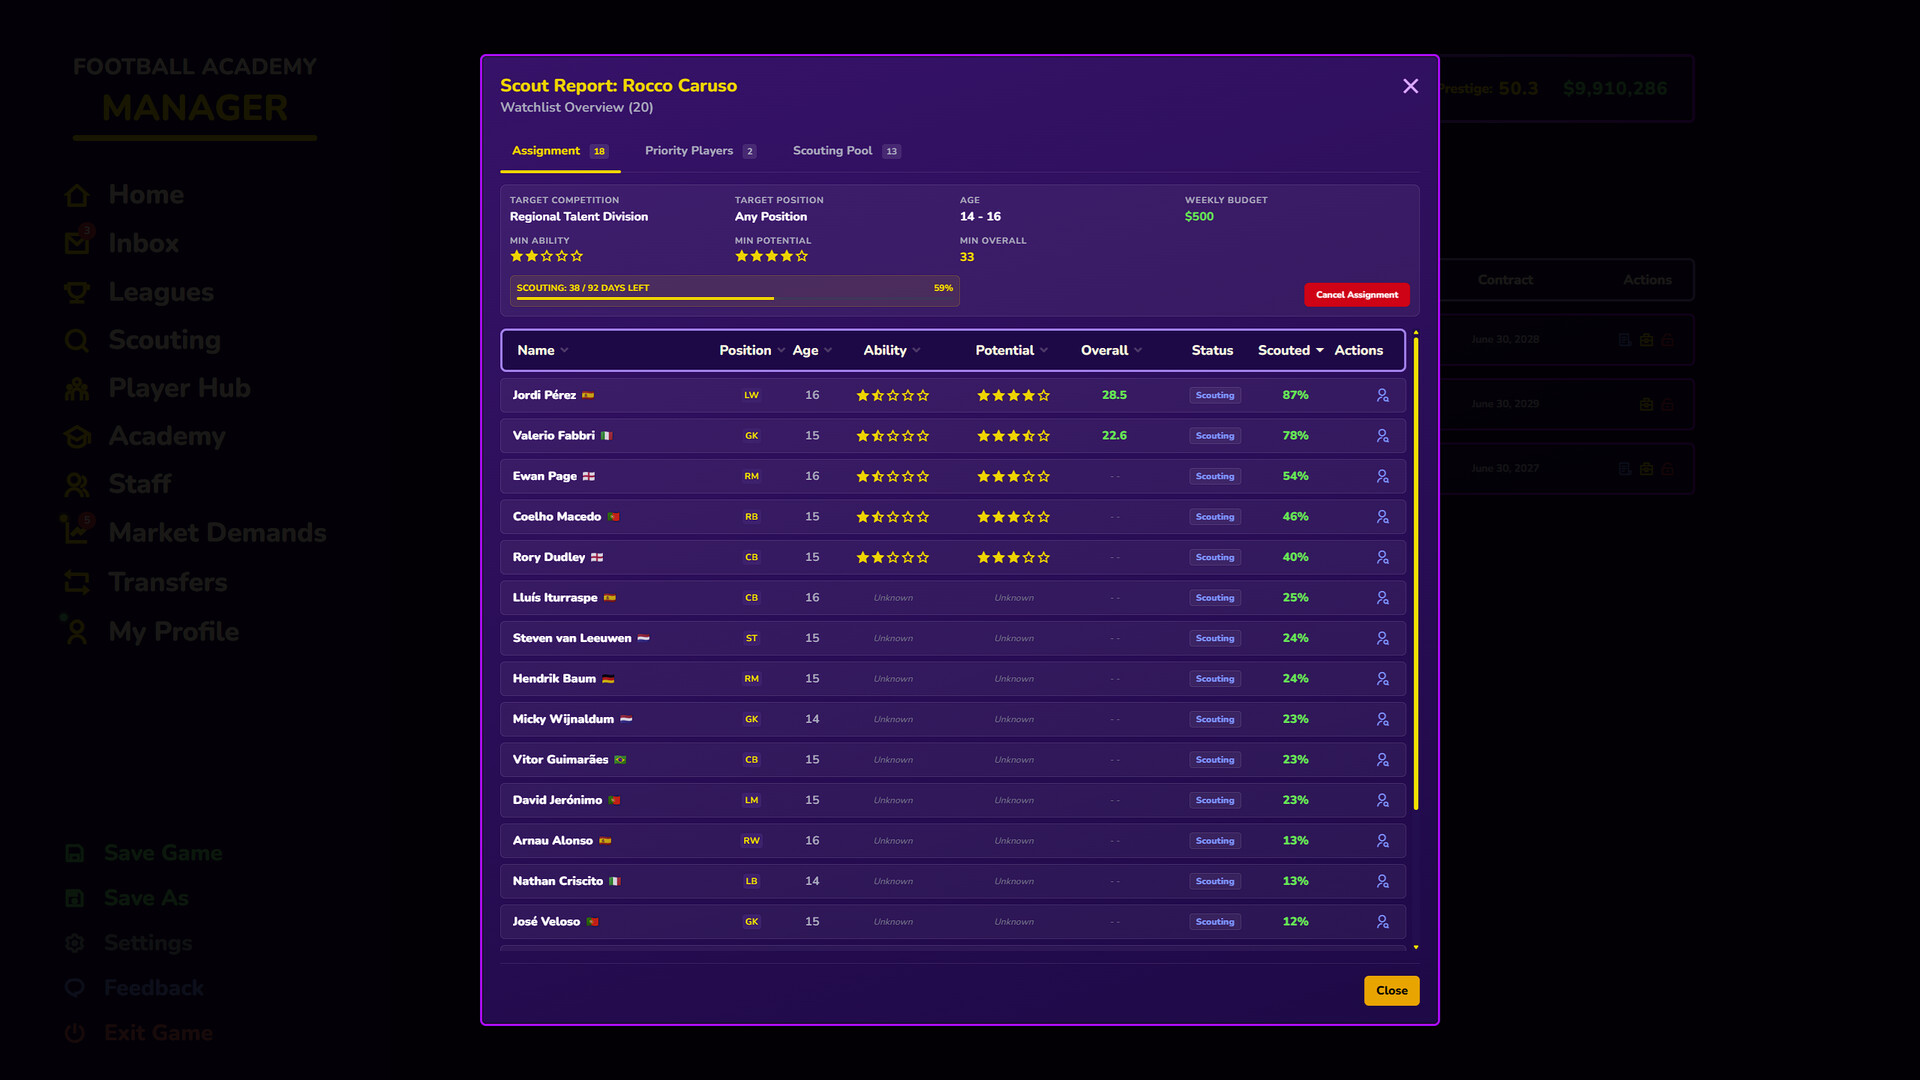Click the scouting days-left progress bar
1920x1080 pixels.
(x=735, y=290)
